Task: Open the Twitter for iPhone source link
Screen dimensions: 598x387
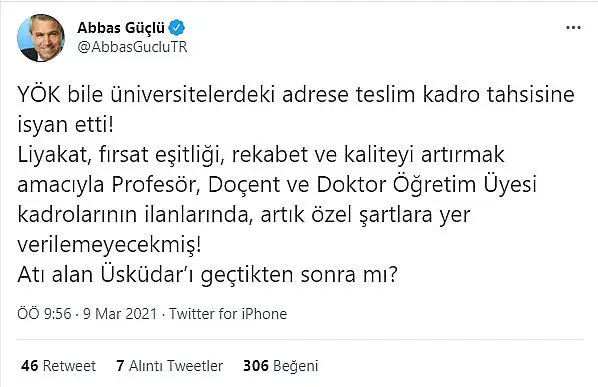Action: 228,314
